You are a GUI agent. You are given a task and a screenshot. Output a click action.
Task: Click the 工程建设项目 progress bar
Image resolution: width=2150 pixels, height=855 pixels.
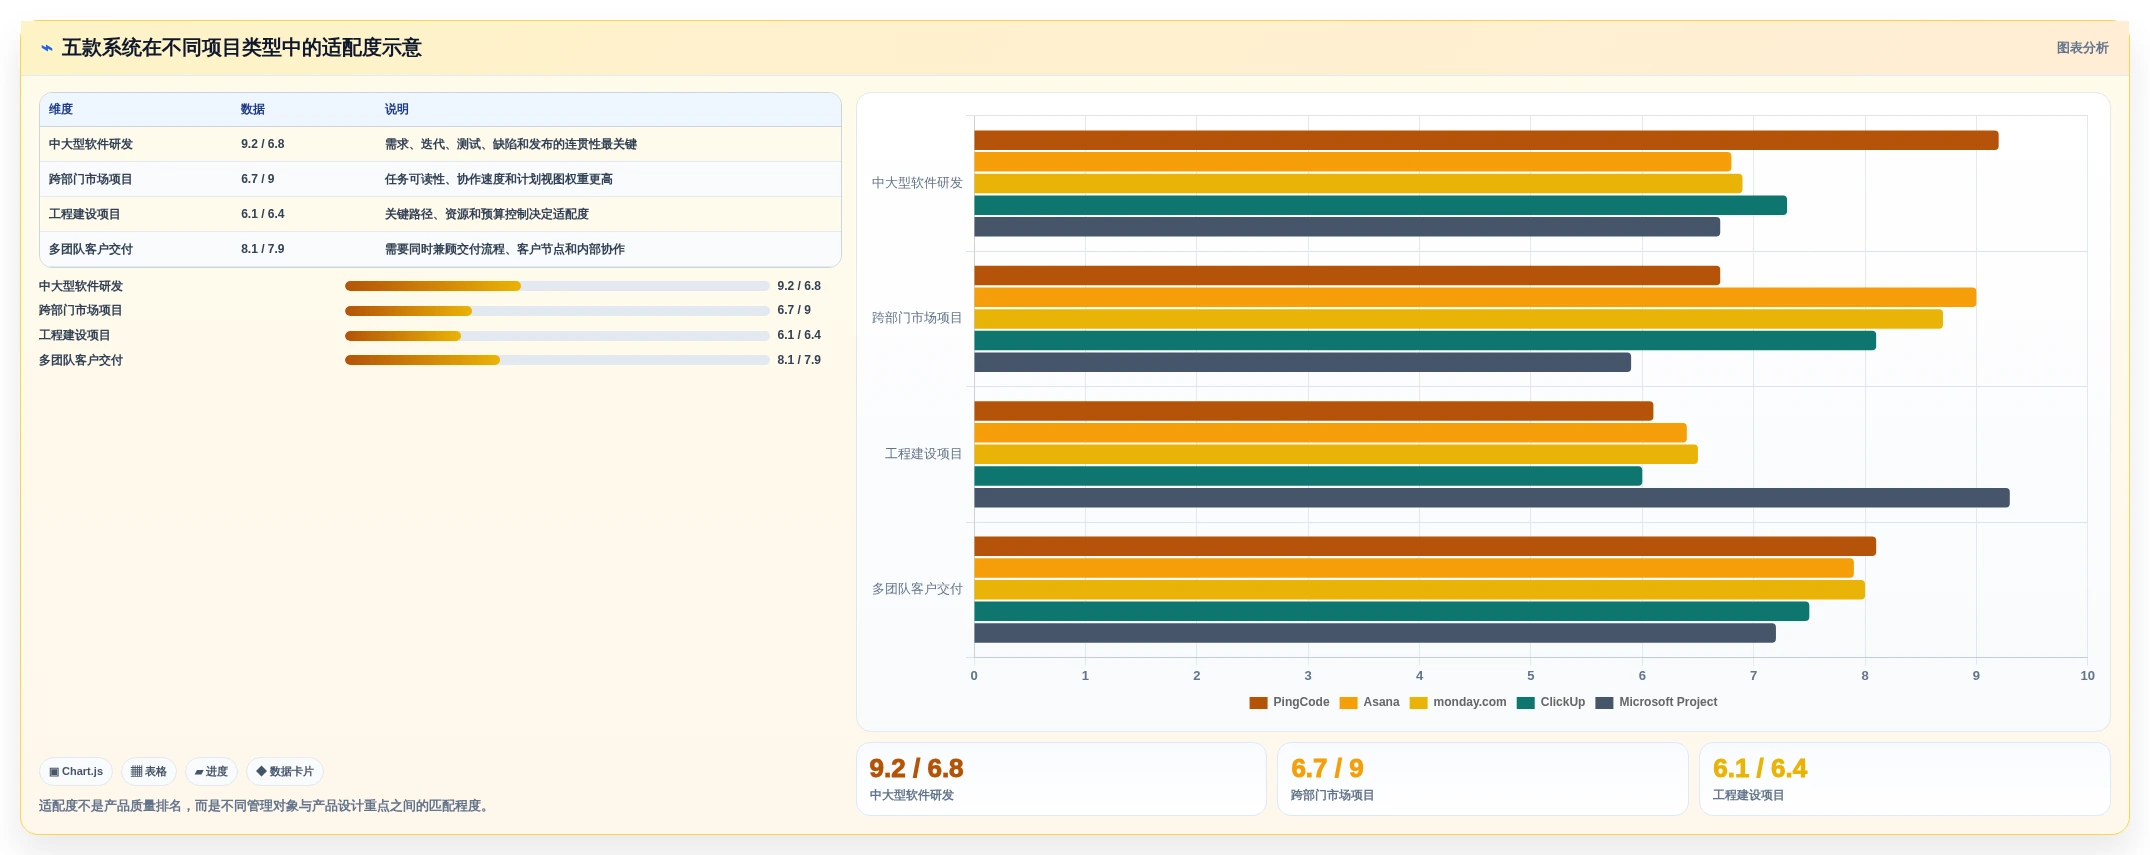tap(557, 336)
